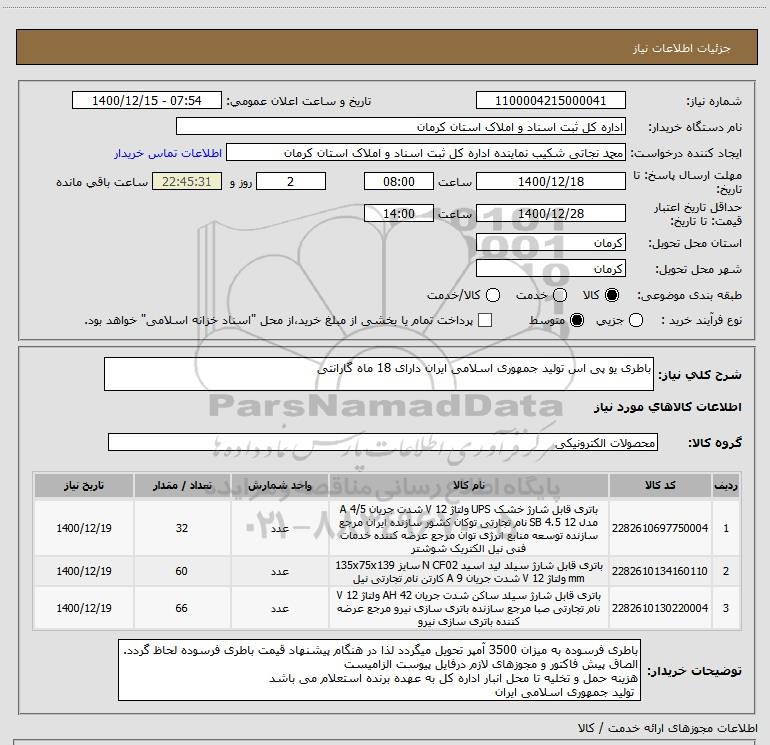The image size is (770, 745).
Task: Click the response deadline date 1400/12/18
Action: (x=550, y=182)
